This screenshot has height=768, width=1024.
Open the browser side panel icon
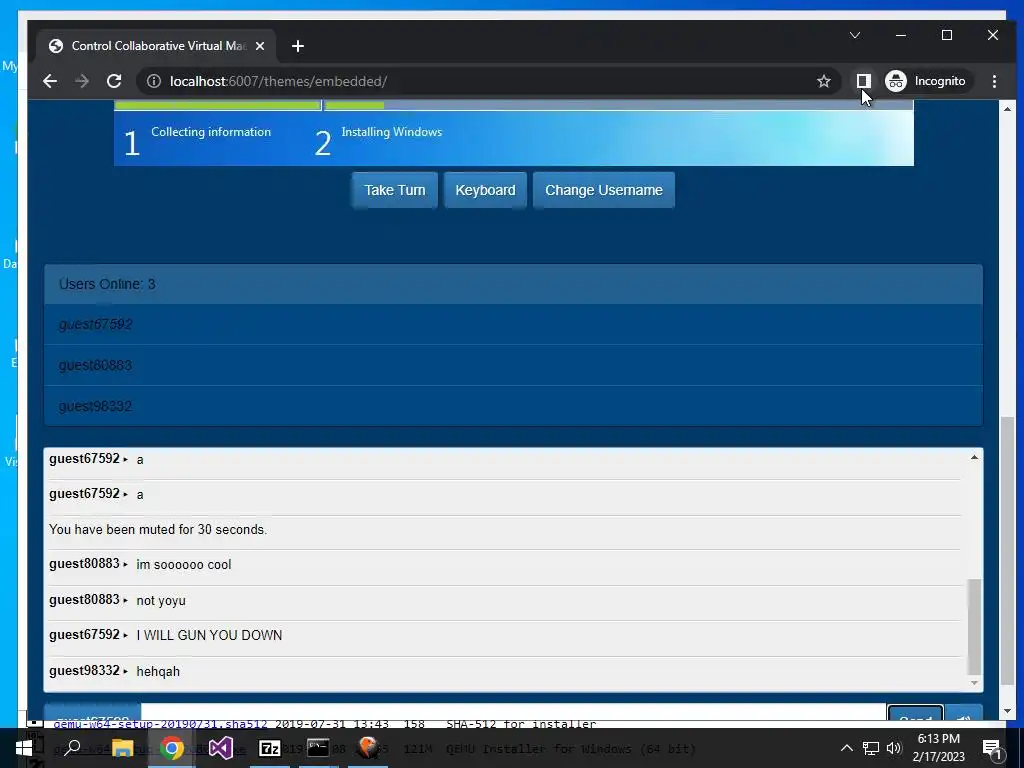click(x=863, y=81)
